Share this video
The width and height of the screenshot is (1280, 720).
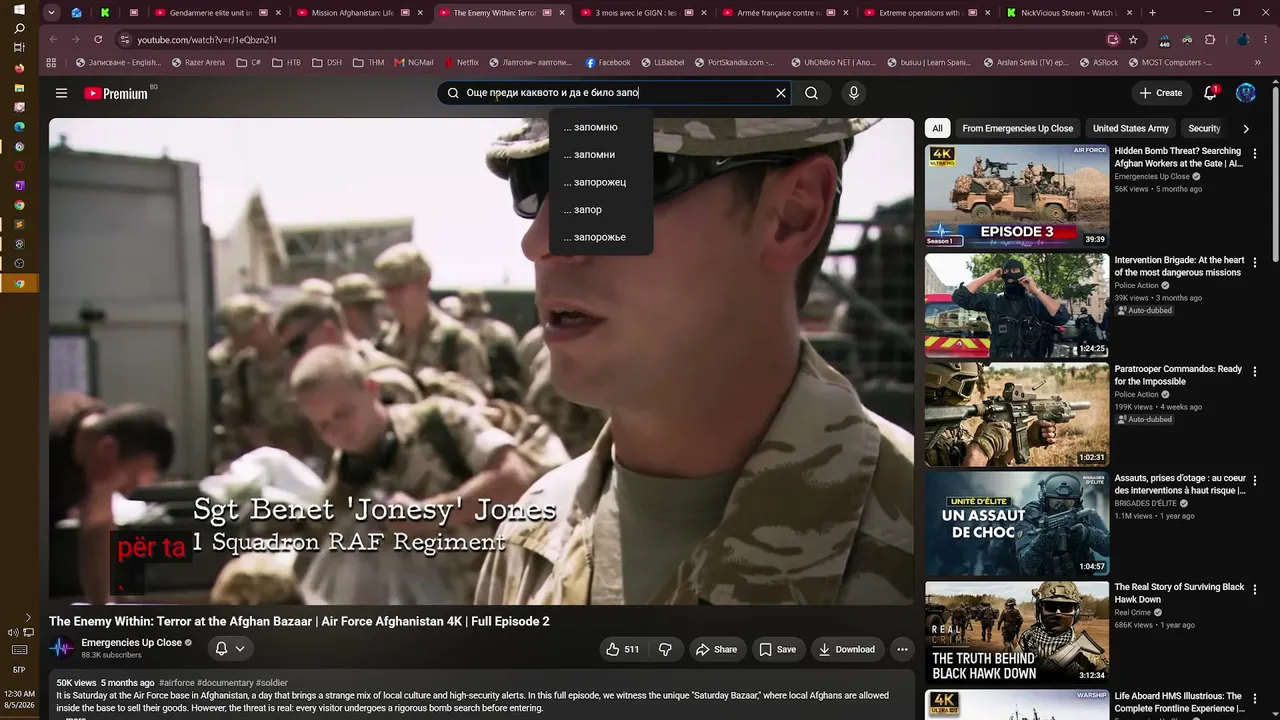pos(716,649)
